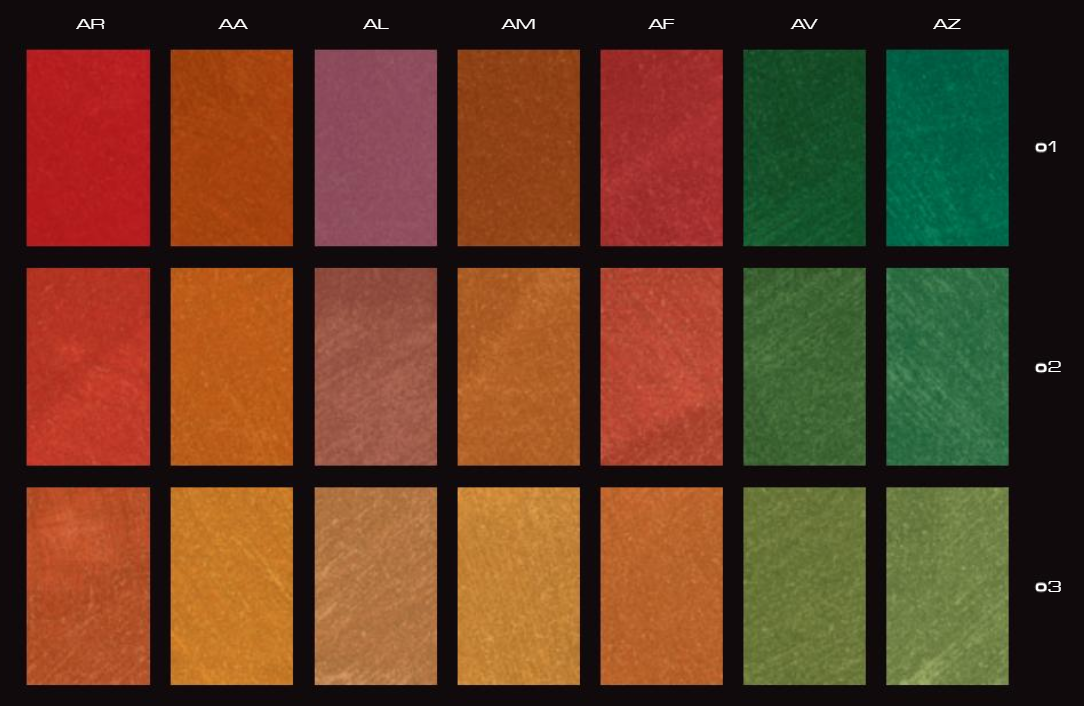
Task: Pick the AL 02 dusty rose swatch
Action: 375,366
